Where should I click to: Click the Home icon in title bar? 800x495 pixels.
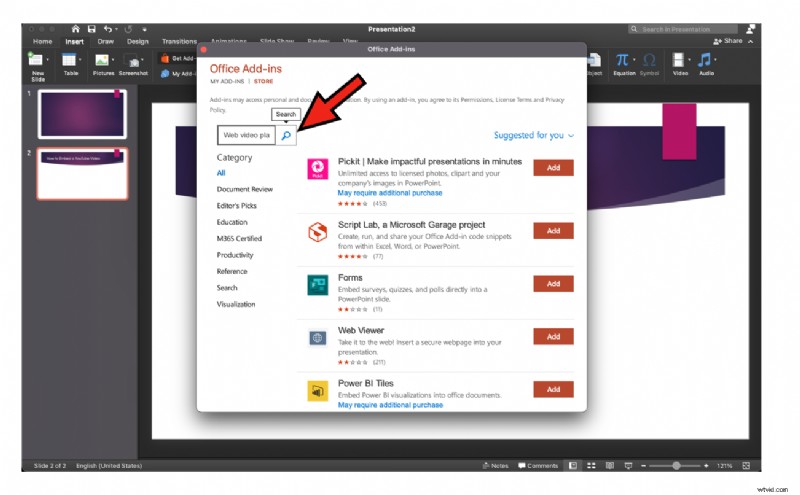point(76,29)
